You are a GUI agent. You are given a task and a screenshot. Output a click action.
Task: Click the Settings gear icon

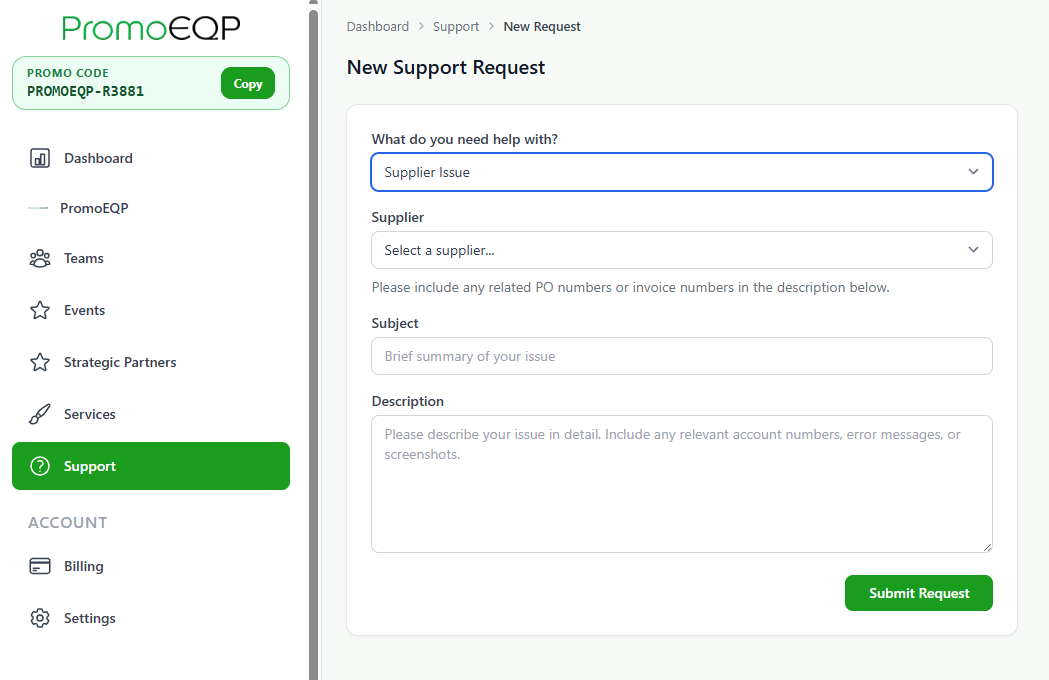click(x=39, y=618)
